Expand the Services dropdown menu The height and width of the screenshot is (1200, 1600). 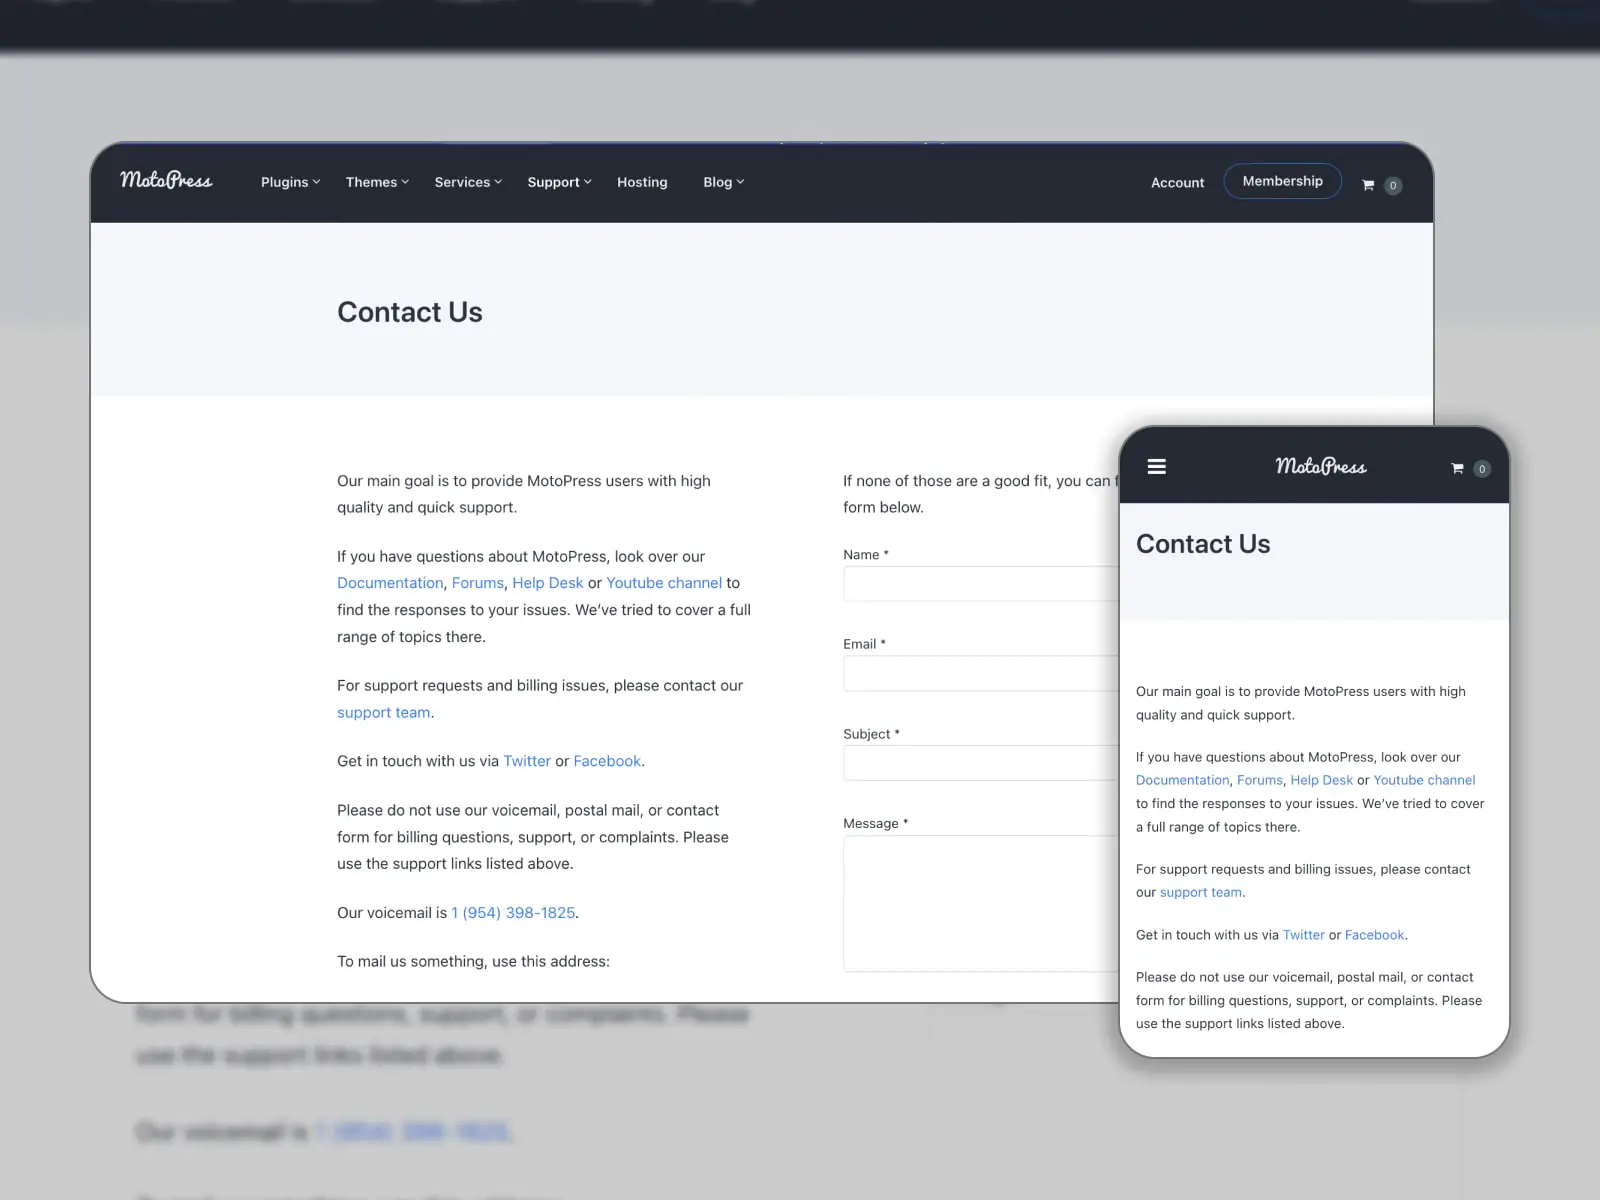[x=468, y=182]
